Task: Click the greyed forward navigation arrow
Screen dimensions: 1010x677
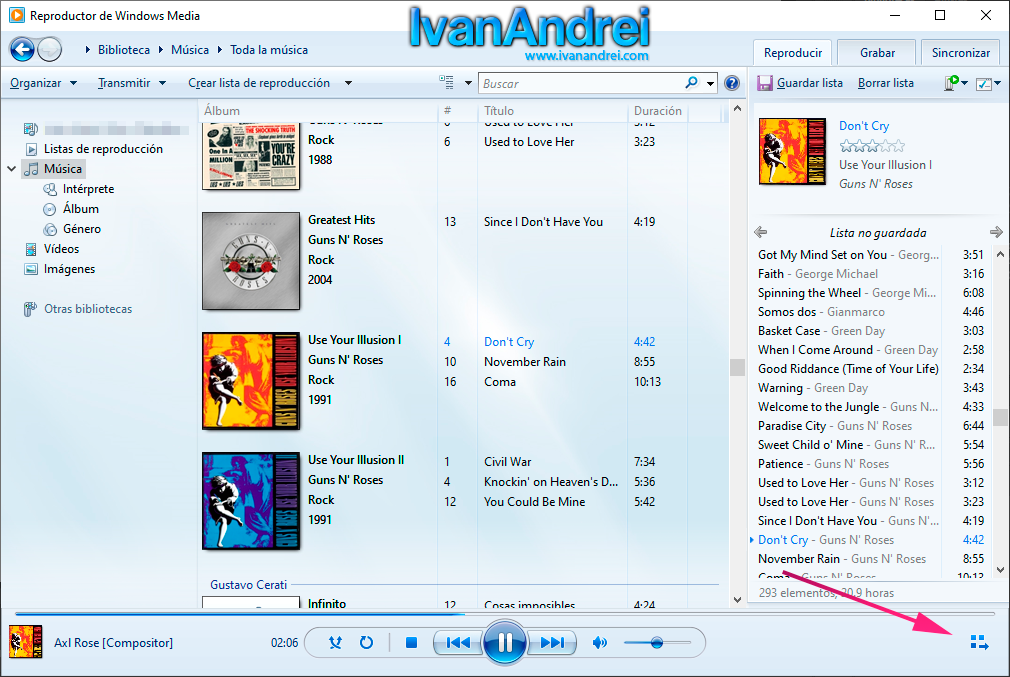Action: pyautogui.click(x=50, y=50)
